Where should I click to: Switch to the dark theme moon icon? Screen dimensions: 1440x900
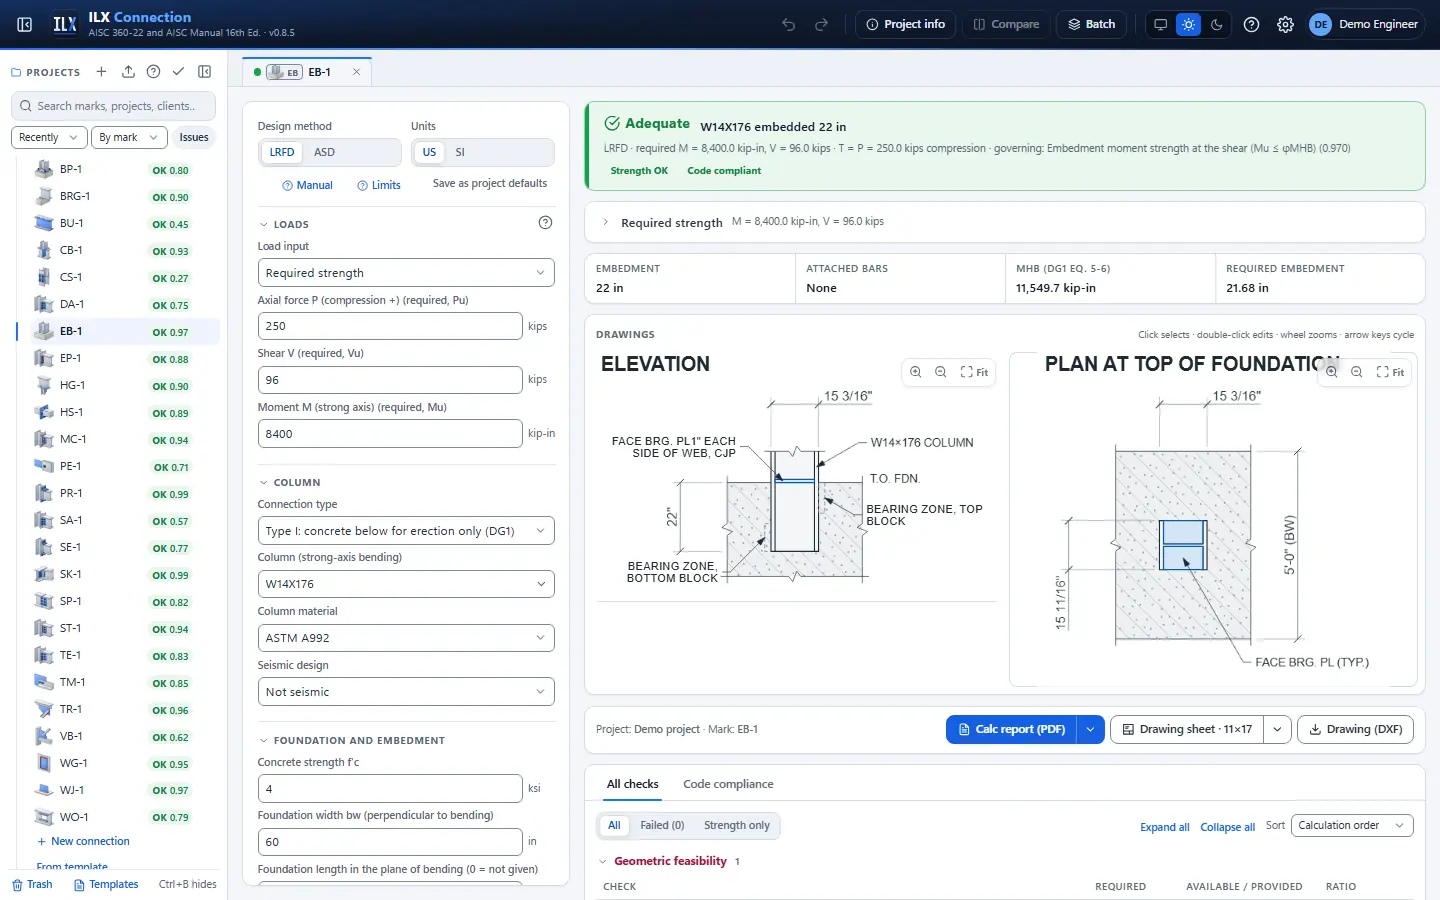coord(1217,24)
